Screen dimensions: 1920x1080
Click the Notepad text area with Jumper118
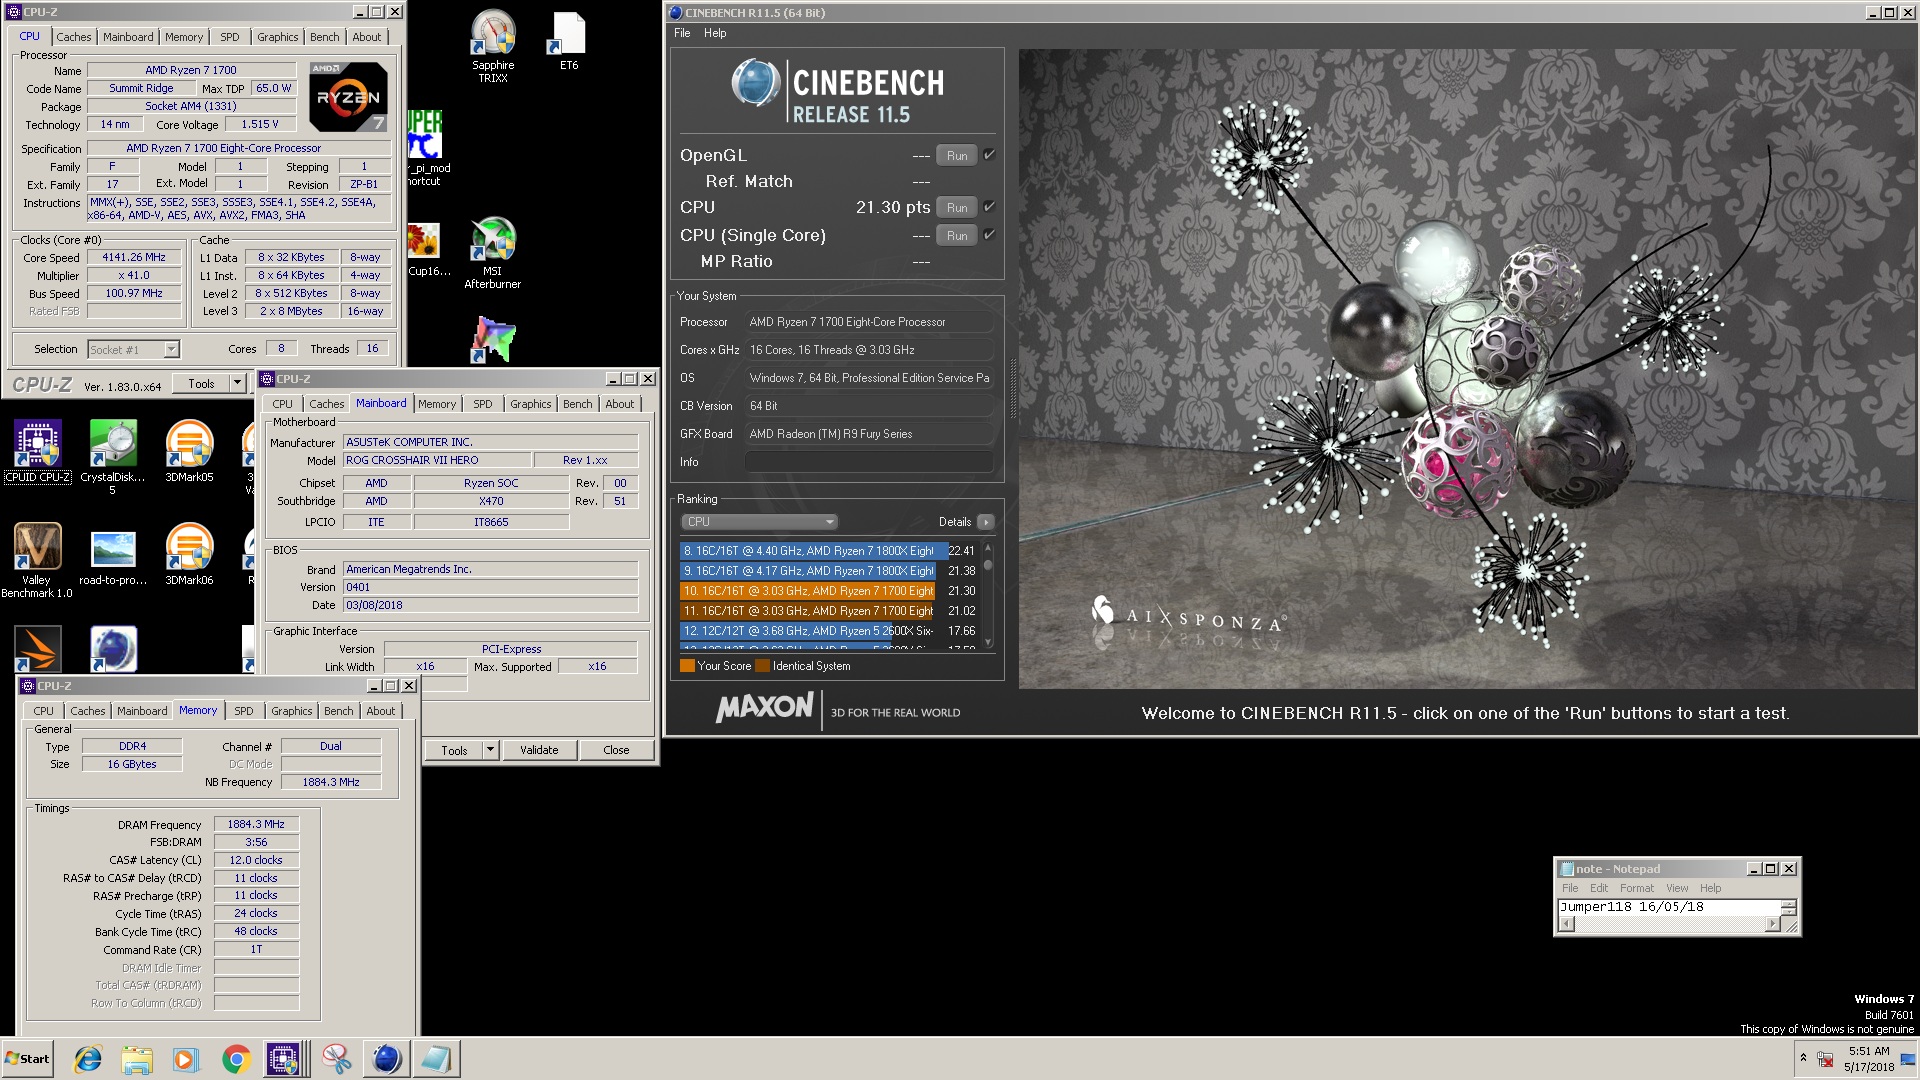coord(1669,907)
